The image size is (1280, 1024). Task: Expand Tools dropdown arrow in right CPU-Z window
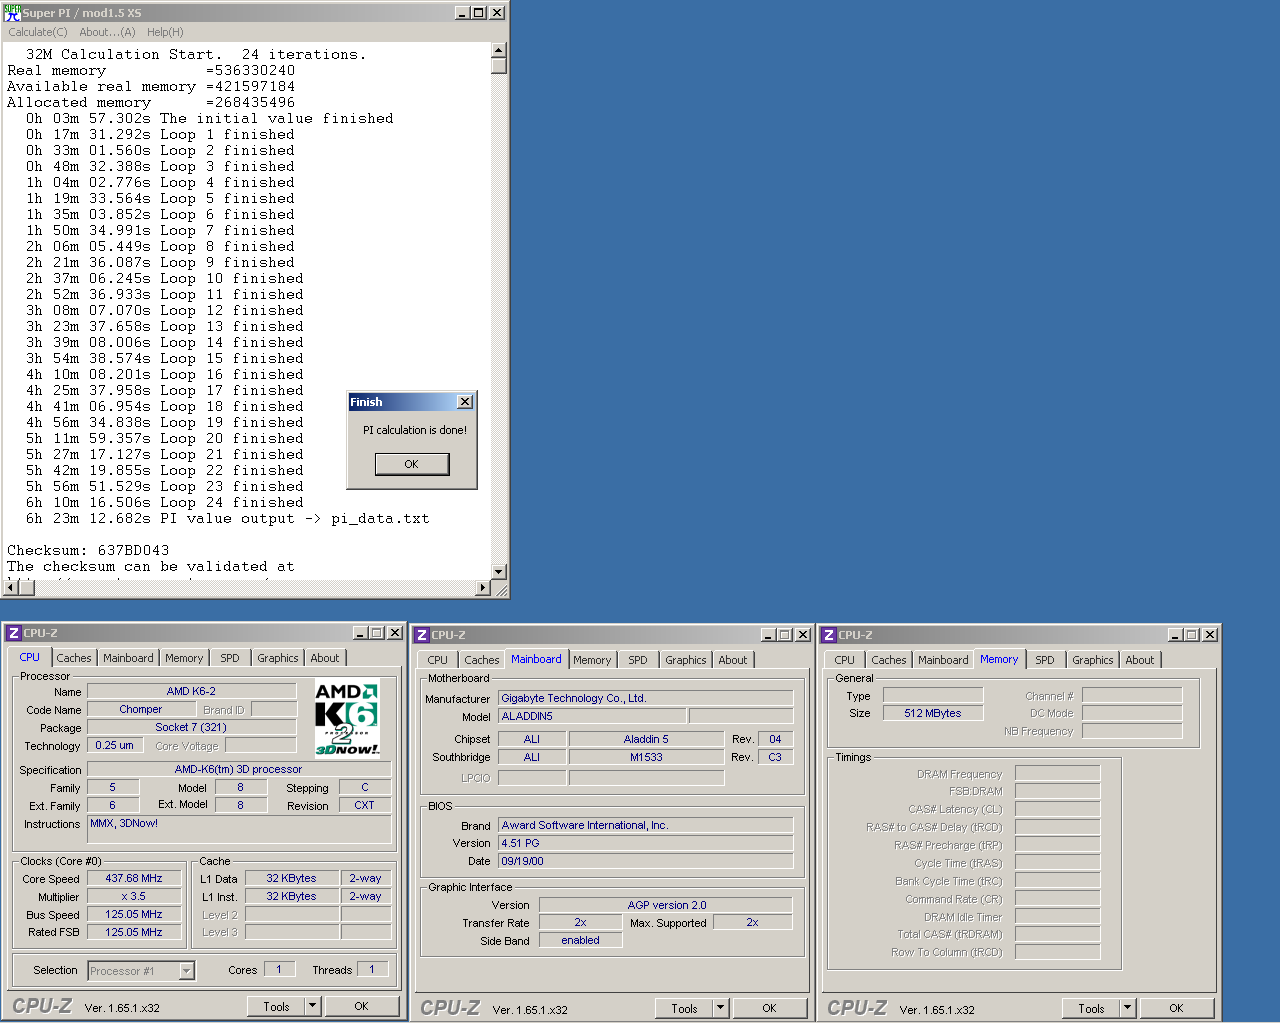coord(1128,1009)
